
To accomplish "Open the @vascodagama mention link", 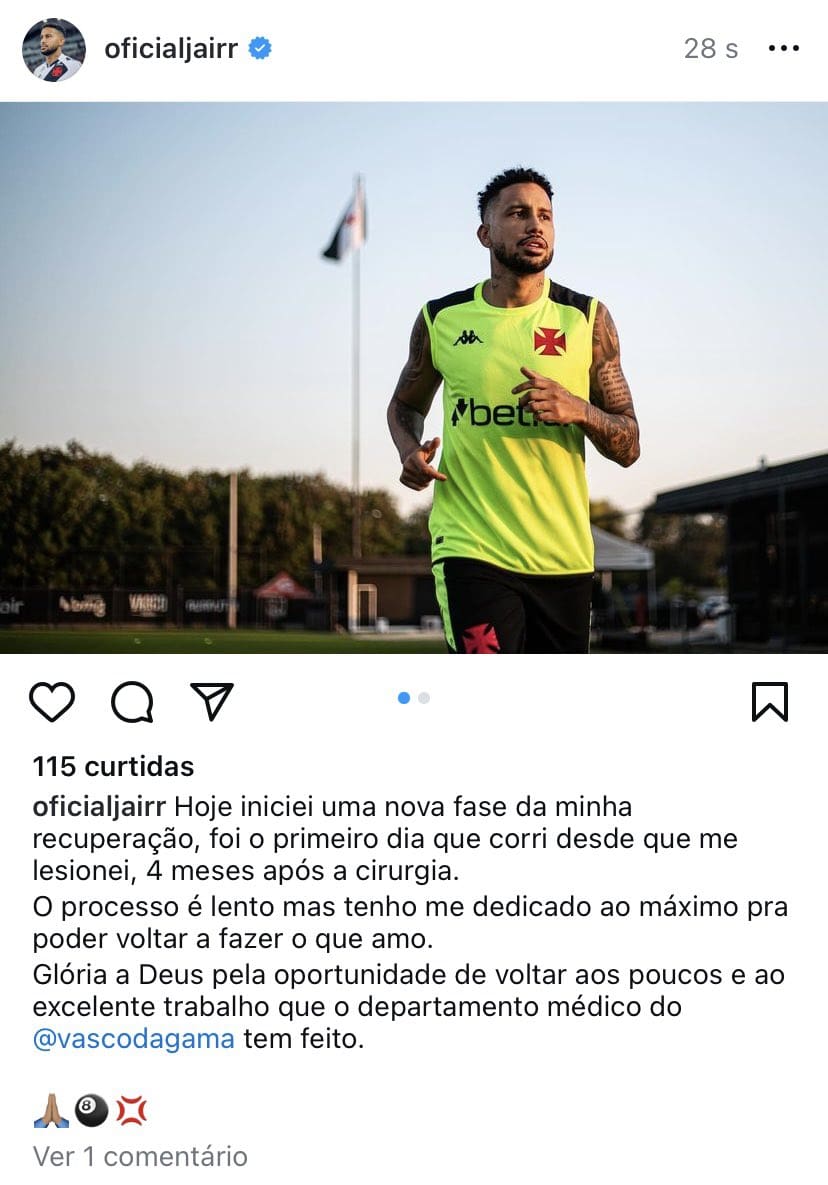I will [134, 1039].
